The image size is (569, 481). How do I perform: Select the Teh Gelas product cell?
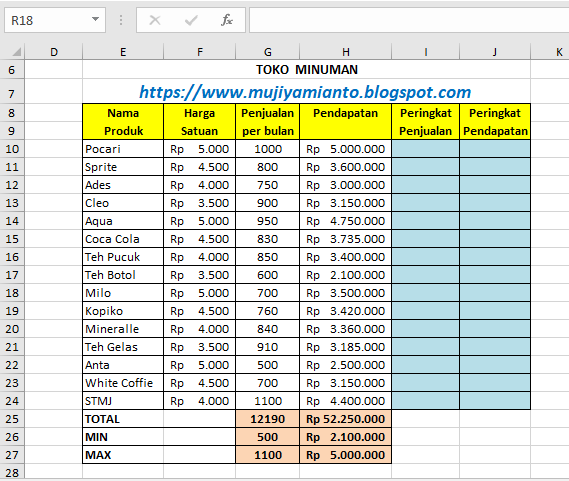tap(123, 347)
